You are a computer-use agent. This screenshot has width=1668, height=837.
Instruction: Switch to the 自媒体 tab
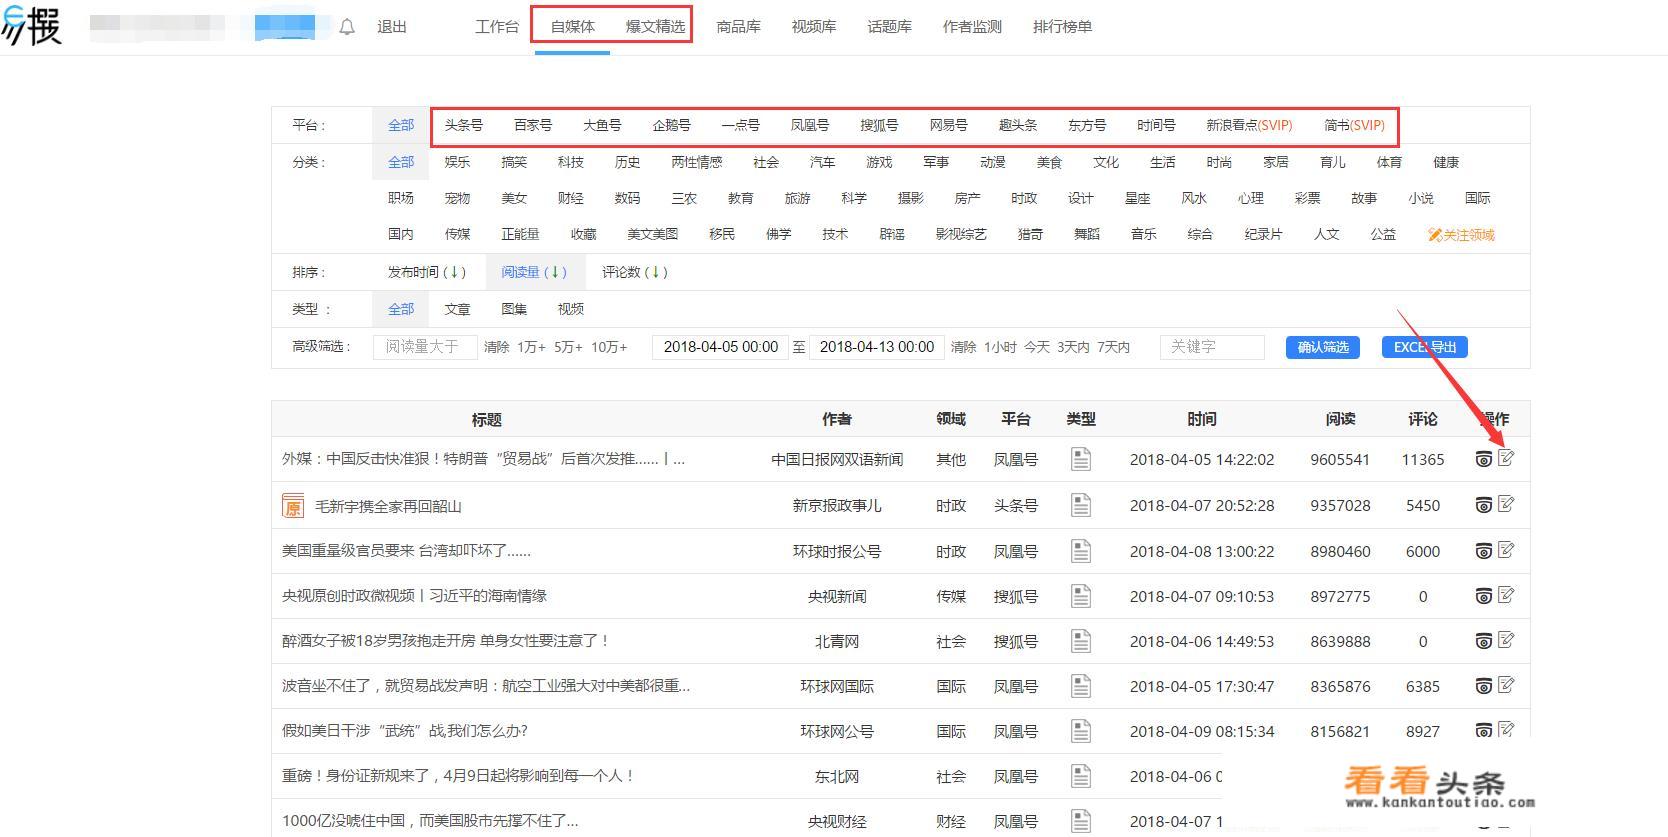[x=573, y=27]
